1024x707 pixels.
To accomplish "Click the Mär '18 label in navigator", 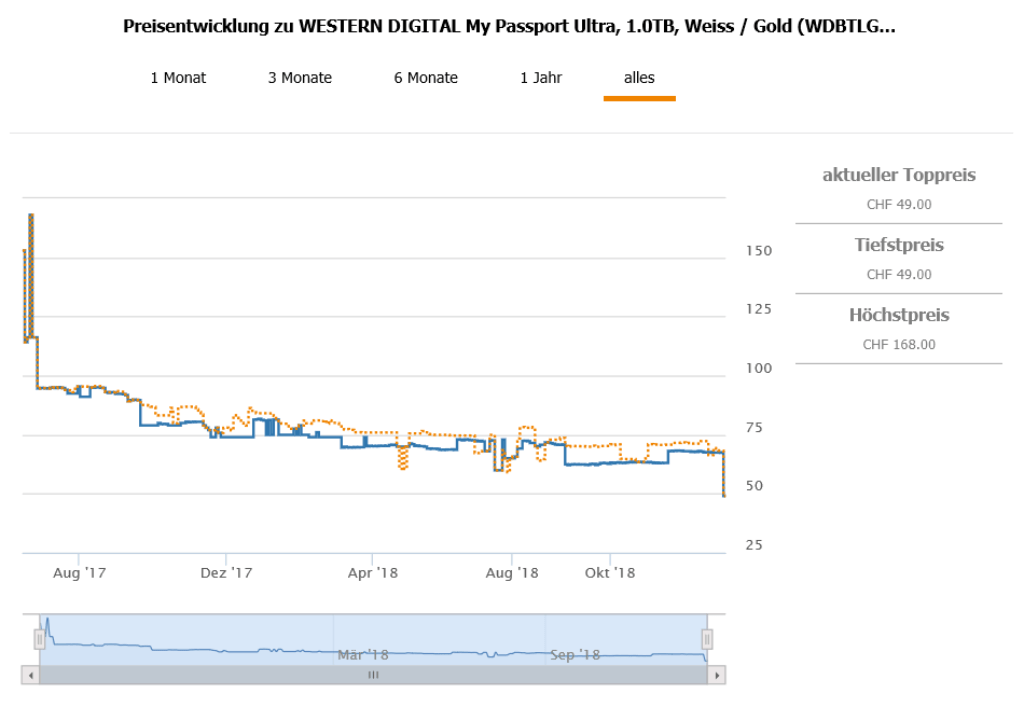I will pos(362,655).
